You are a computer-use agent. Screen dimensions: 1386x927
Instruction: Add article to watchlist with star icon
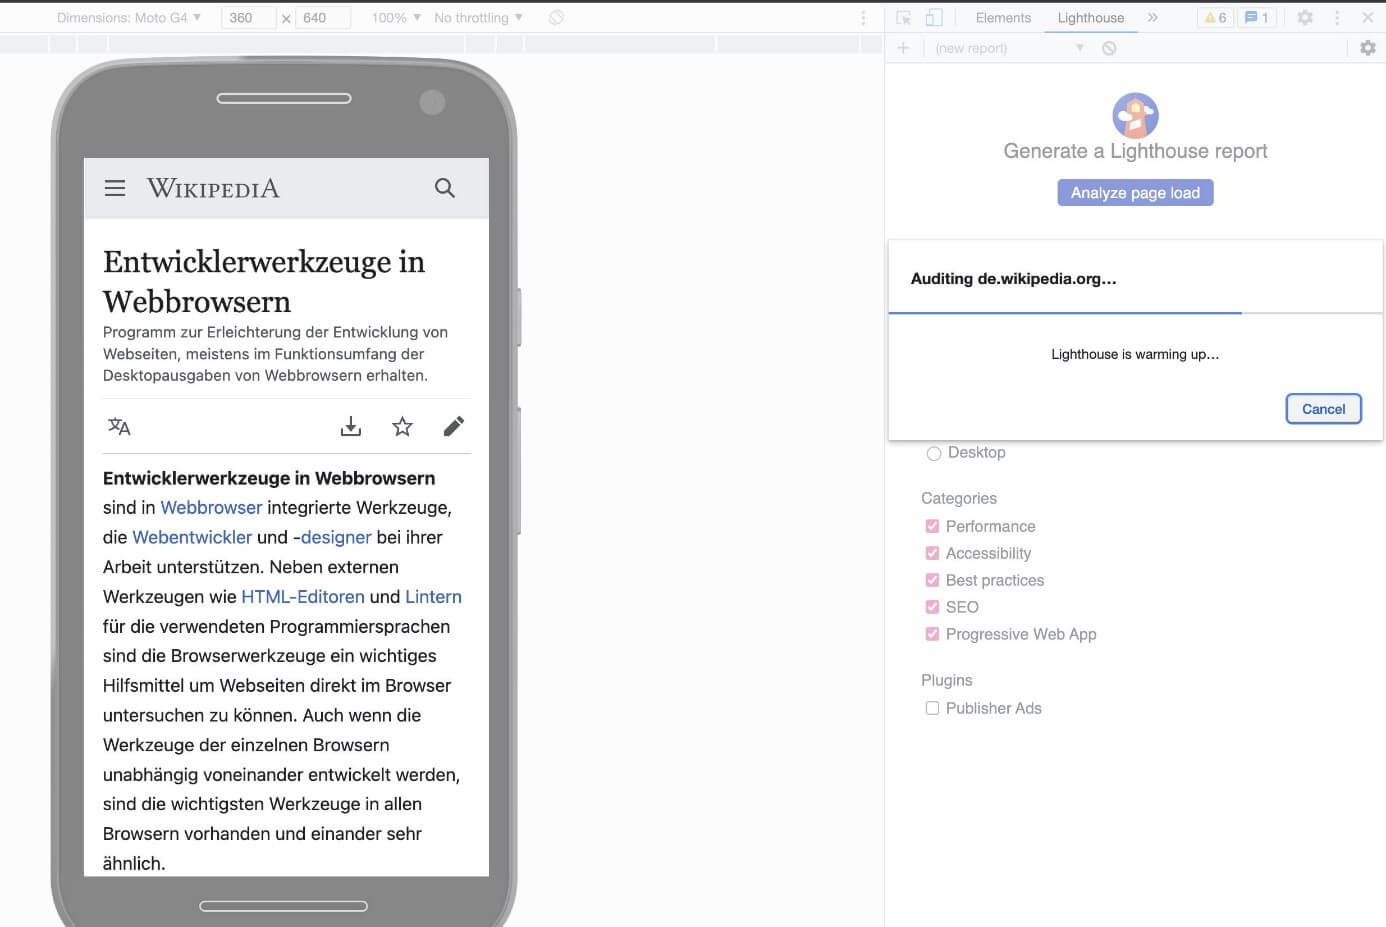402,427
